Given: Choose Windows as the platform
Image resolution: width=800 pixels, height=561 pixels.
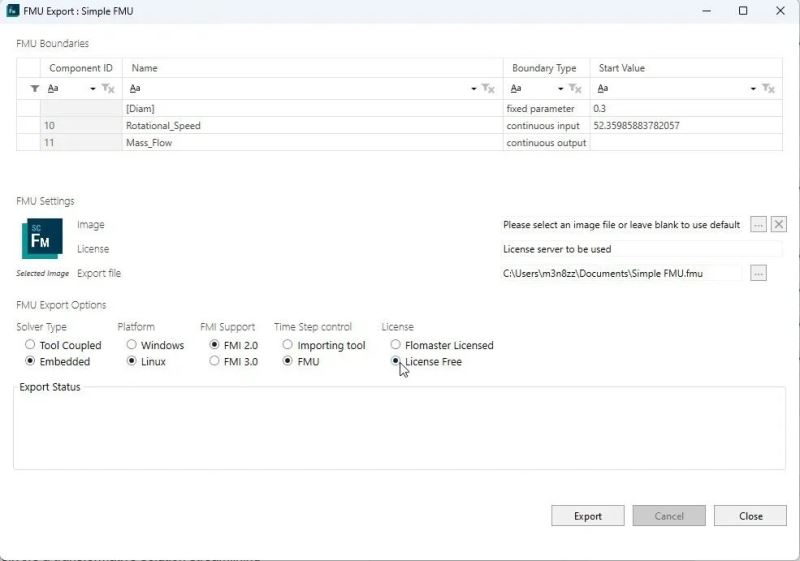Looking at the screenshot, I should pos(132,345).
